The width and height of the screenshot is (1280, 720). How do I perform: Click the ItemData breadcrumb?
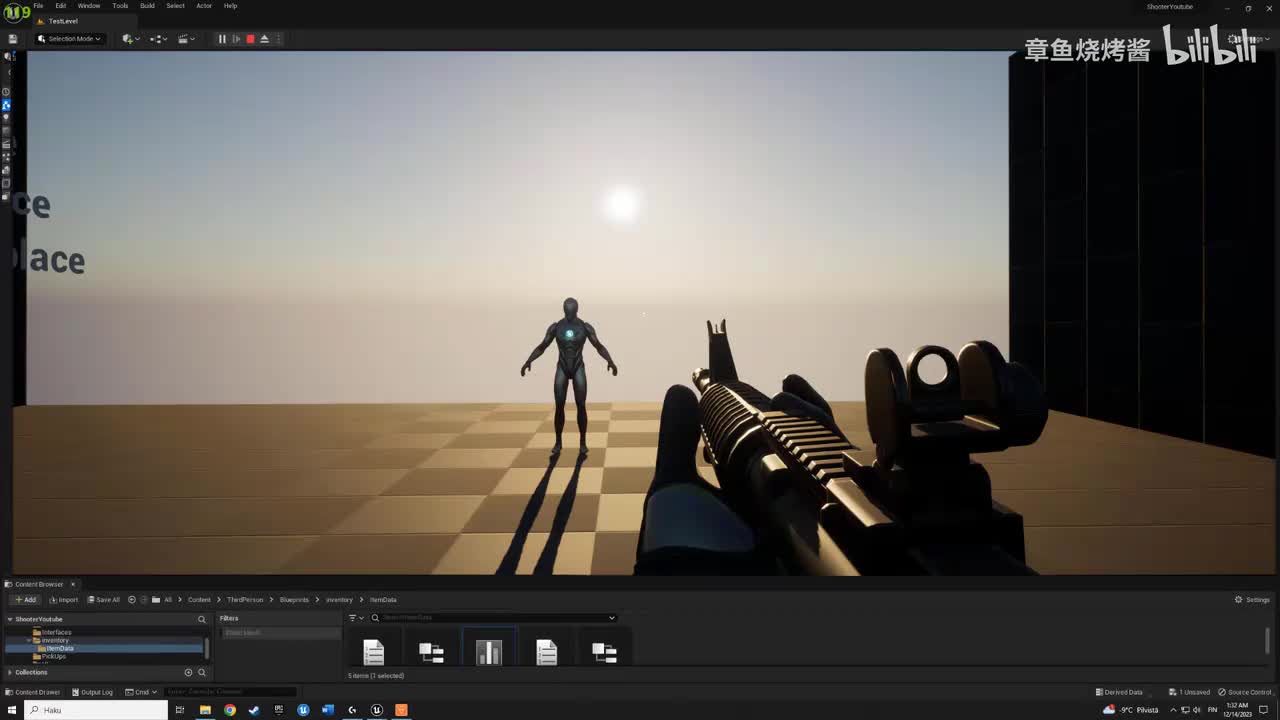pyautogui.click(x=383, y=600)
